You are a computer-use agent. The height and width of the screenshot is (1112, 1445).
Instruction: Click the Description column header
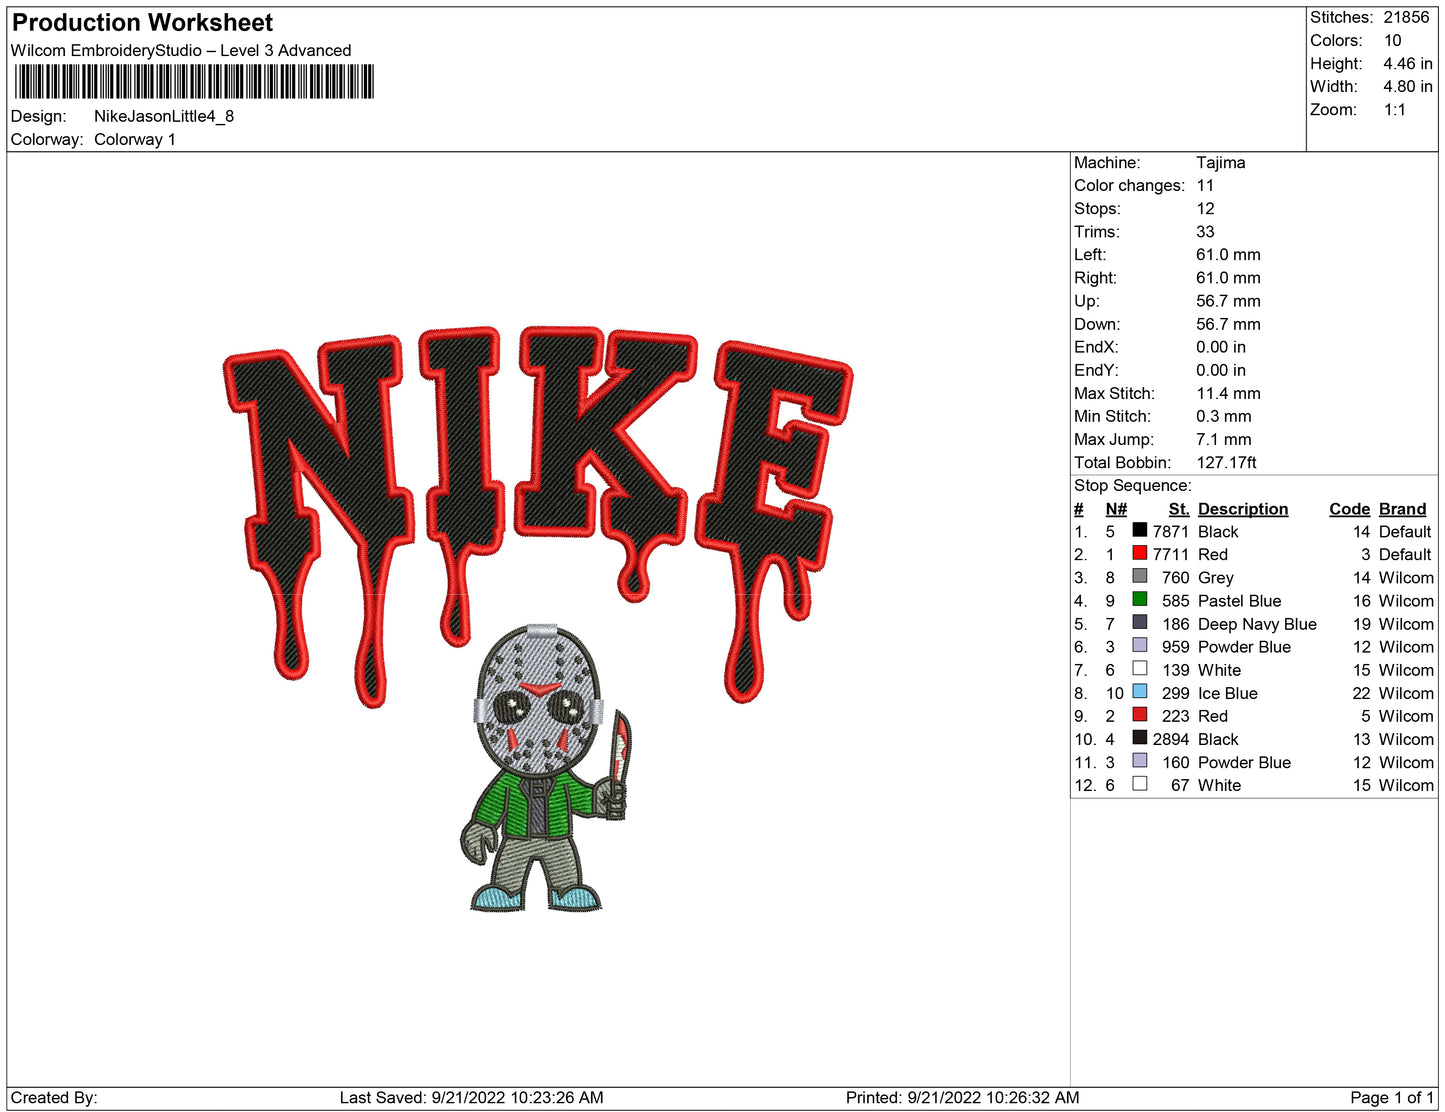pyautogui.click(x=1243, y=509)
